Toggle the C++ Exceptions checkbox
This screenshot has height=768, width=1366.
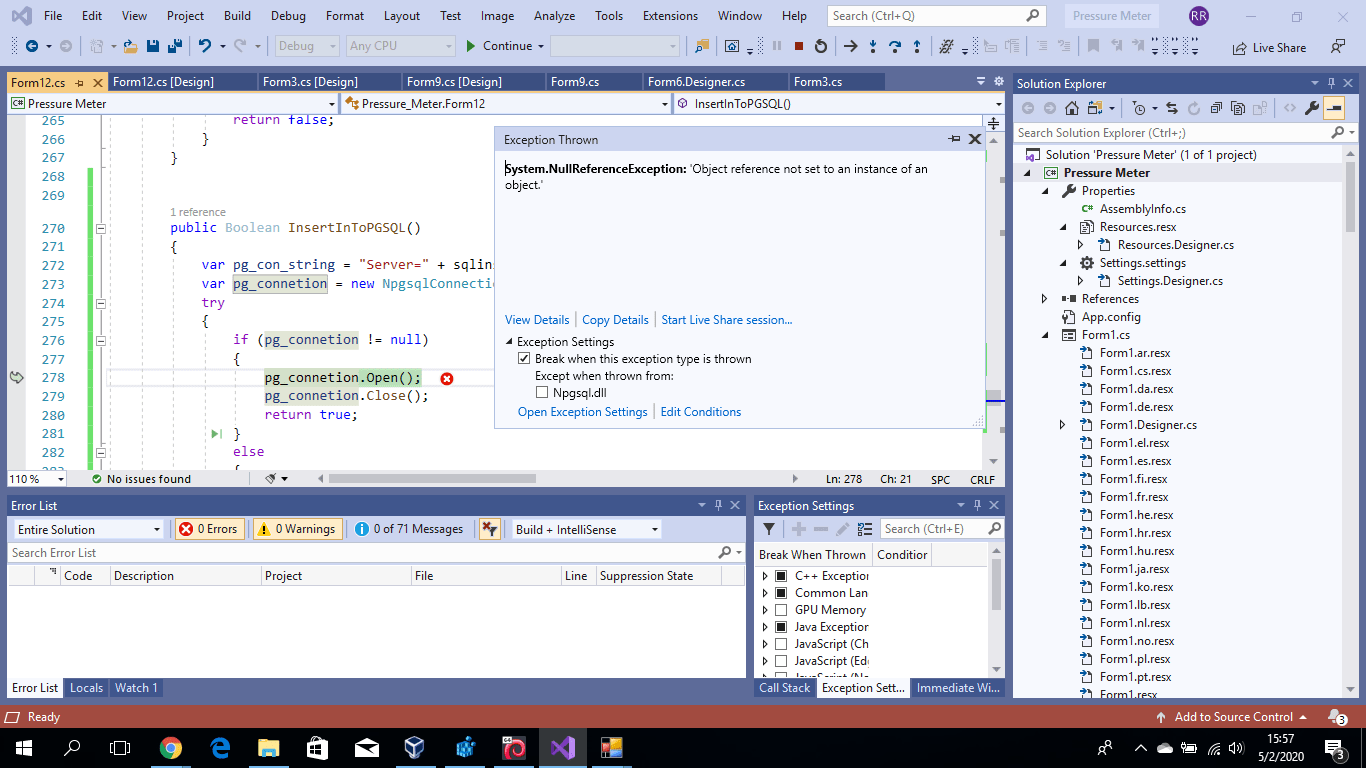pyautogui.click(x=781, y=576)
